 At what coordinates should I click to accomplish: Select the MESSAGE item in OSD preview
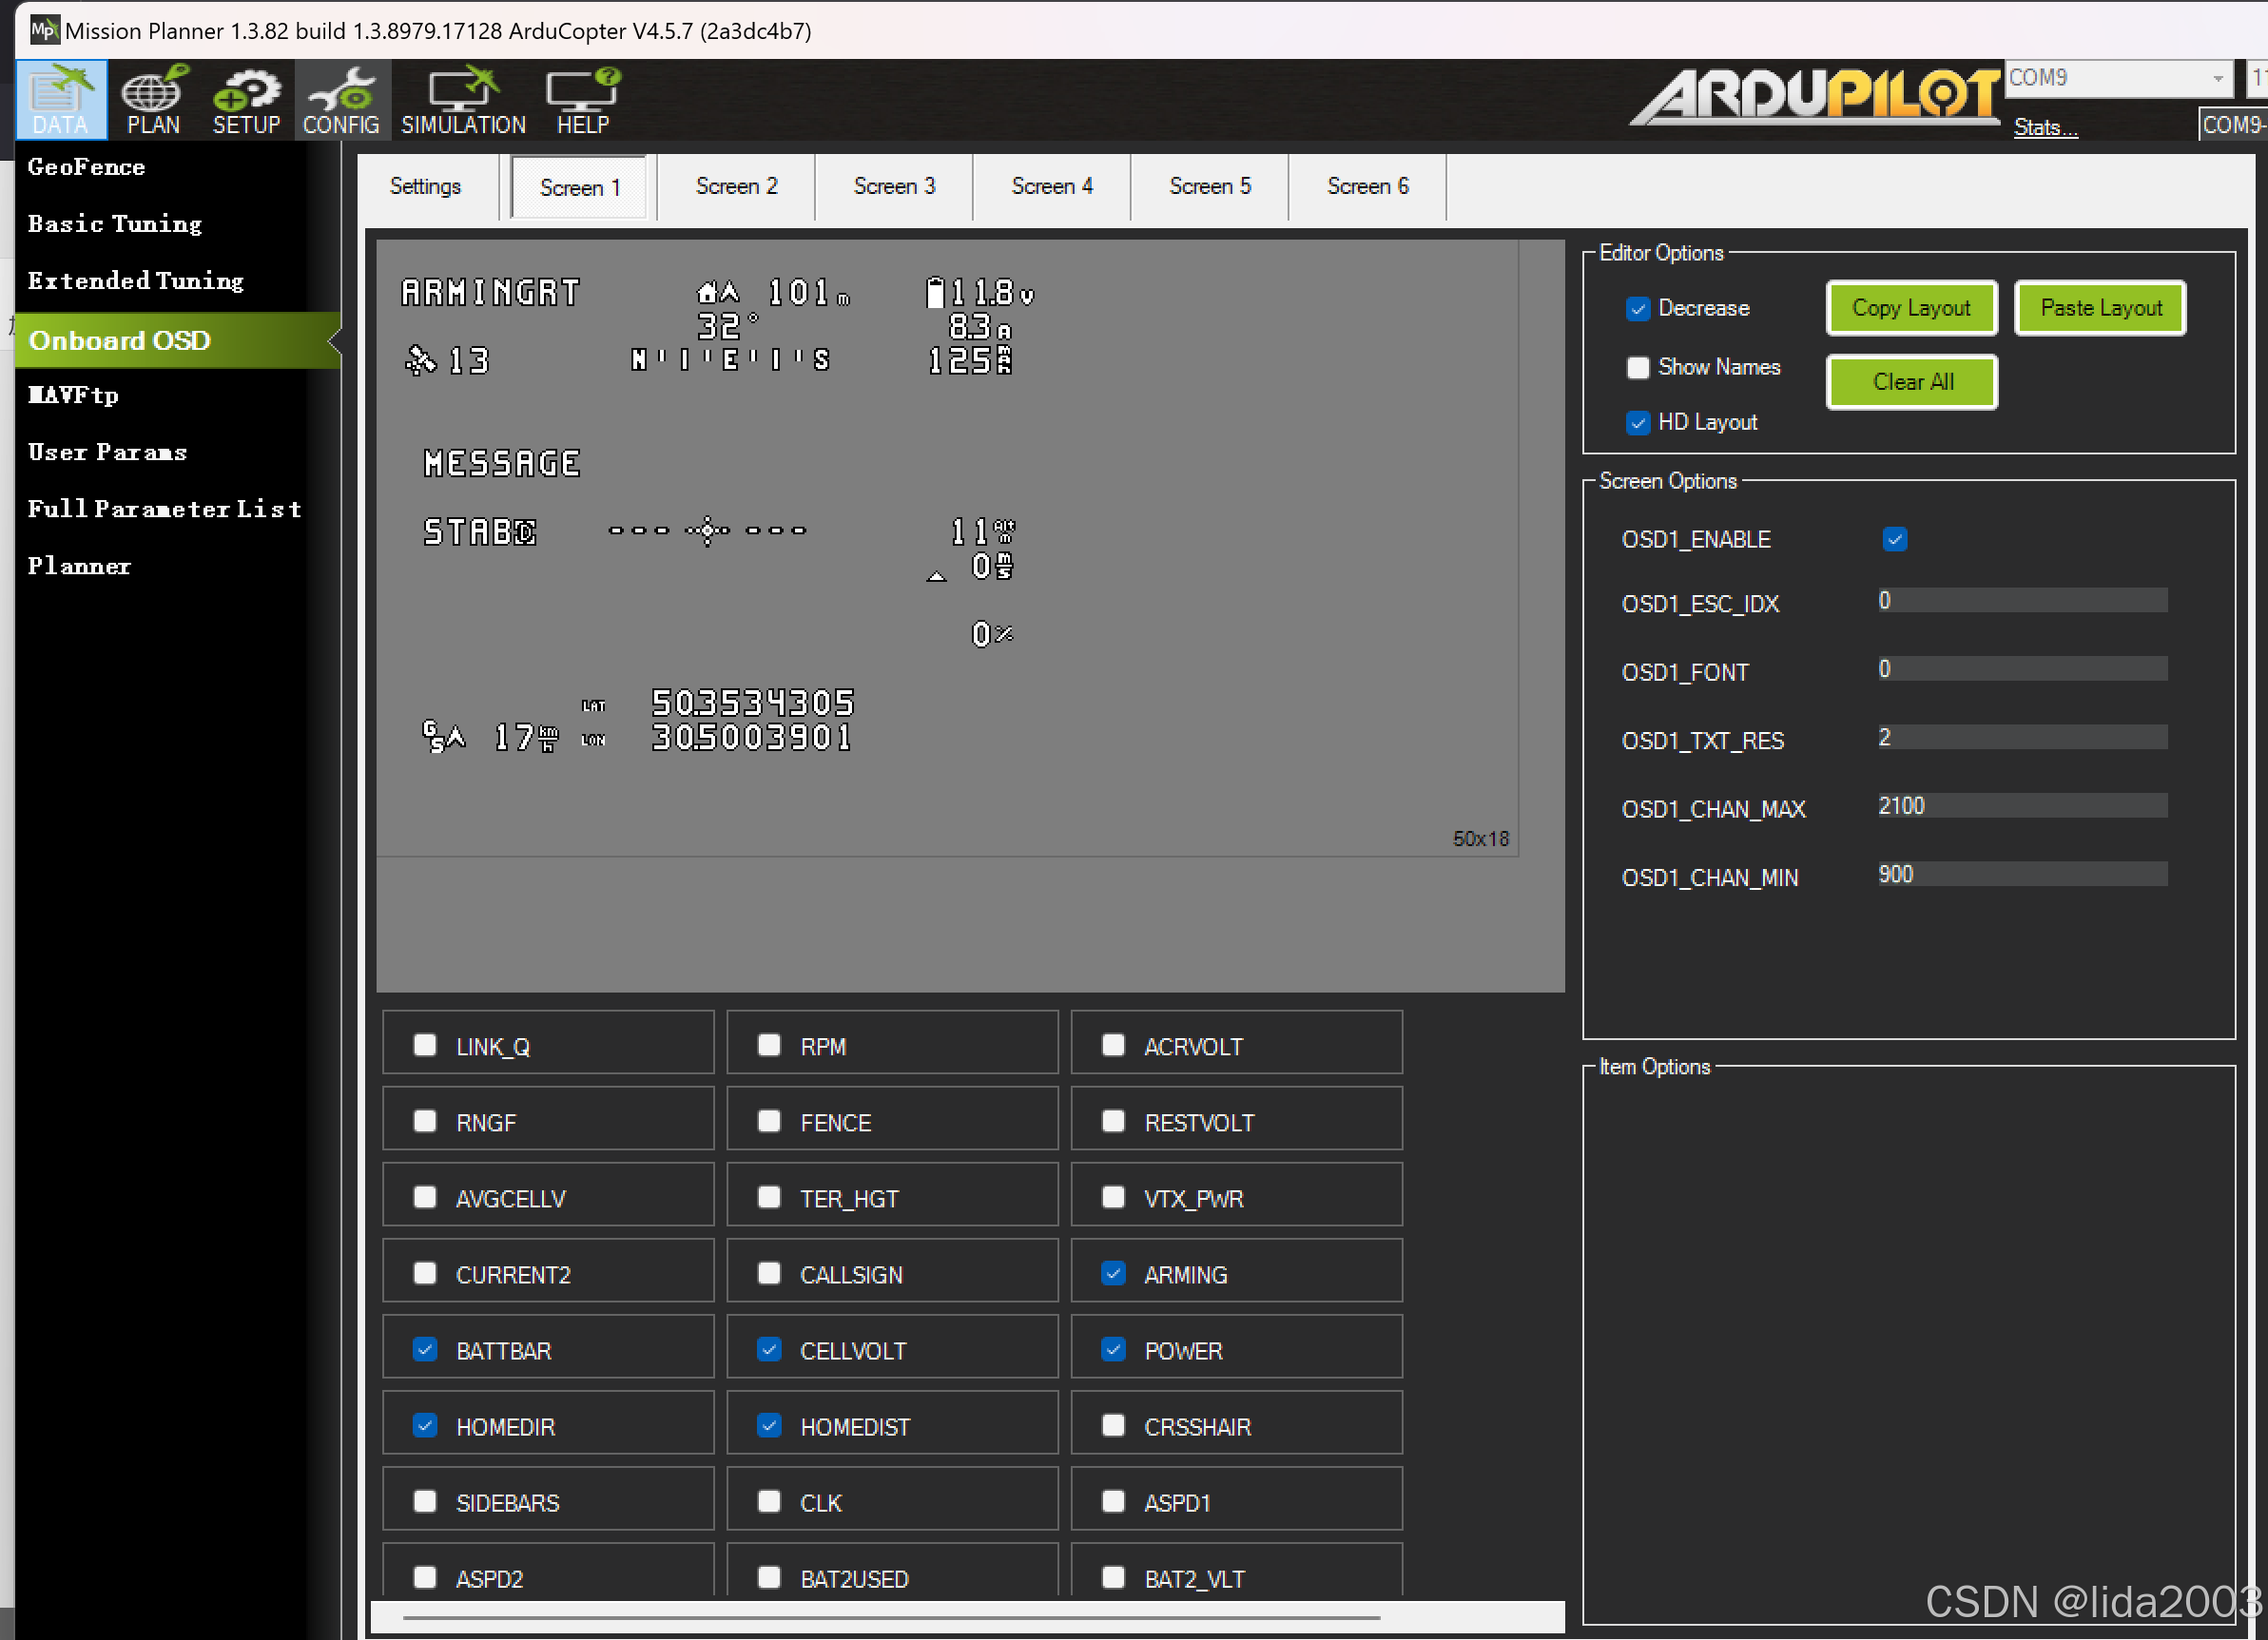502,463
